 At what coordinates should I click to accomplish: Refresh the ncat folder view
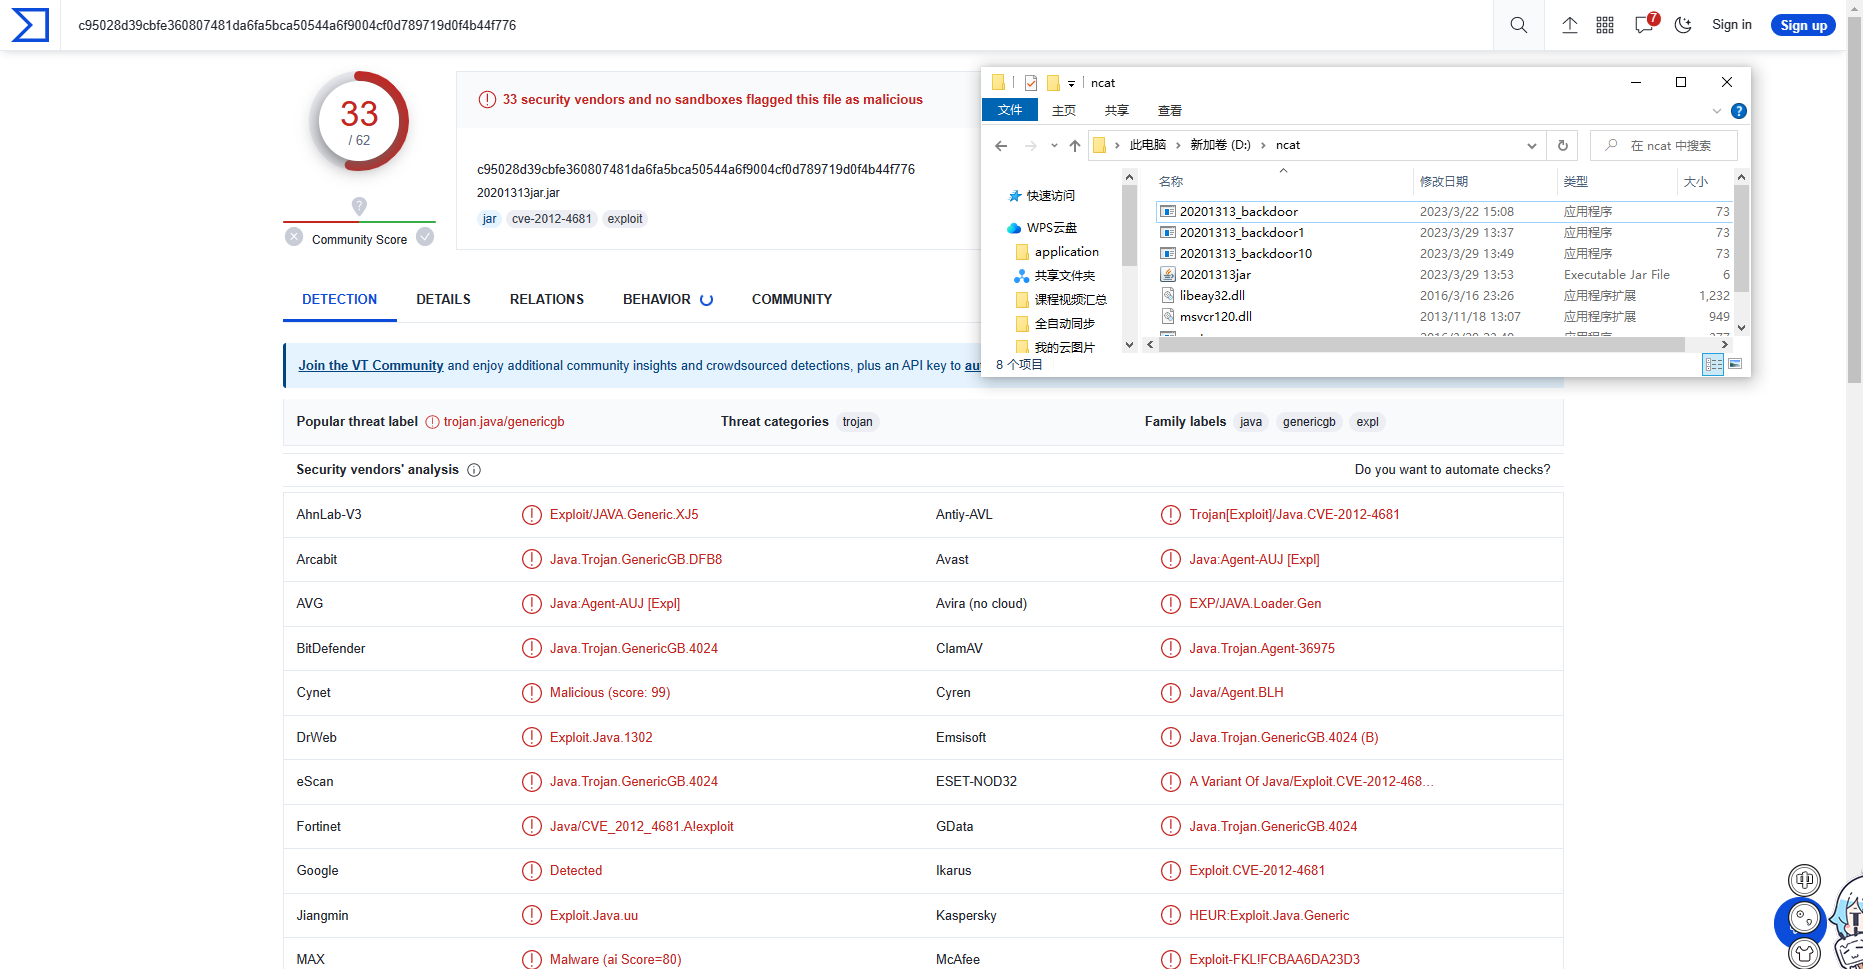coord(1563,146)
